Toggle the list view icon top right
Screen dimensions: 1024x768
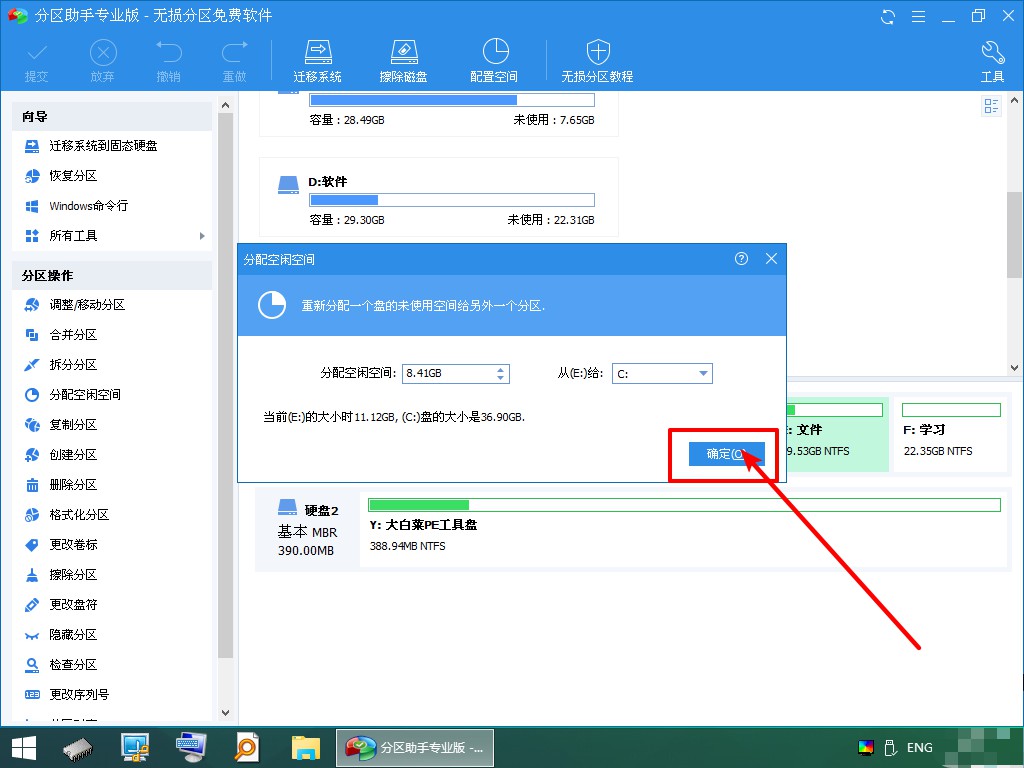point(991,106)
